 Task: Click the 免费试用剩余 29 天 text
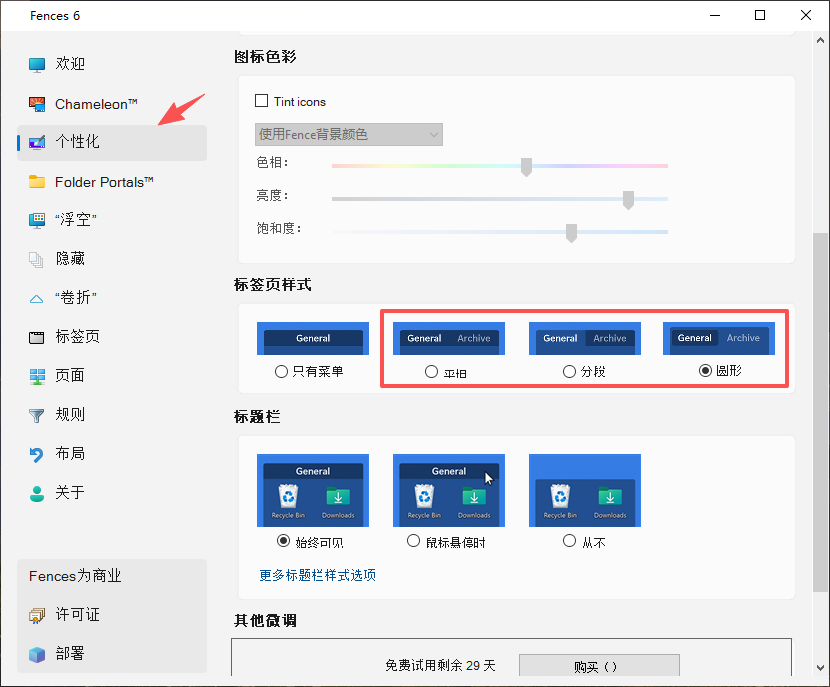440,665
